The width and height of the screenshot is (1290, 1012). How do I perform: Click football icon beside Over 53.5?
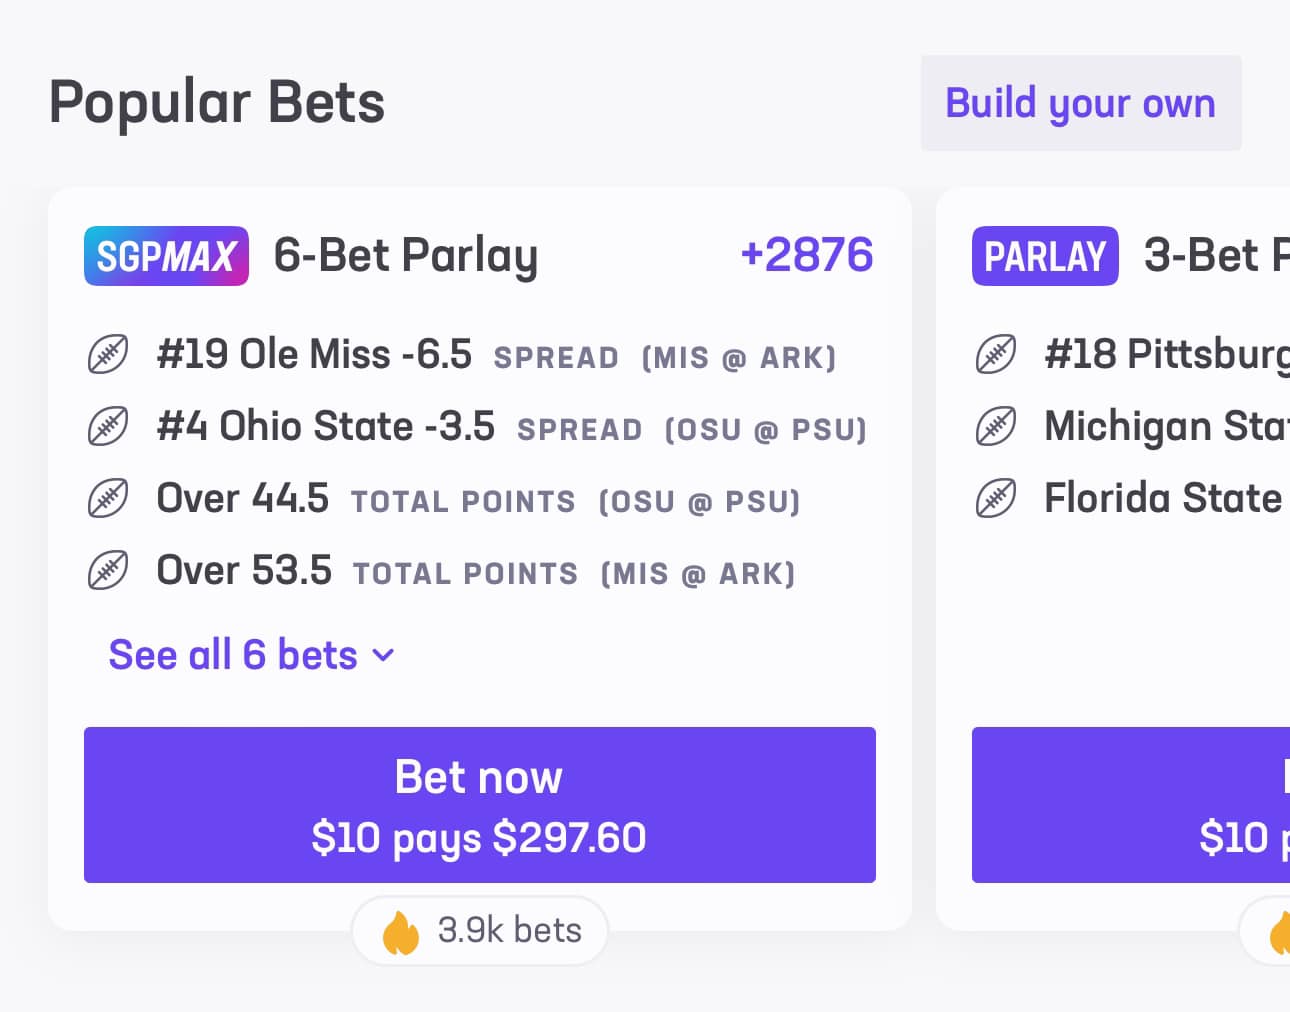tap(108, 571)
